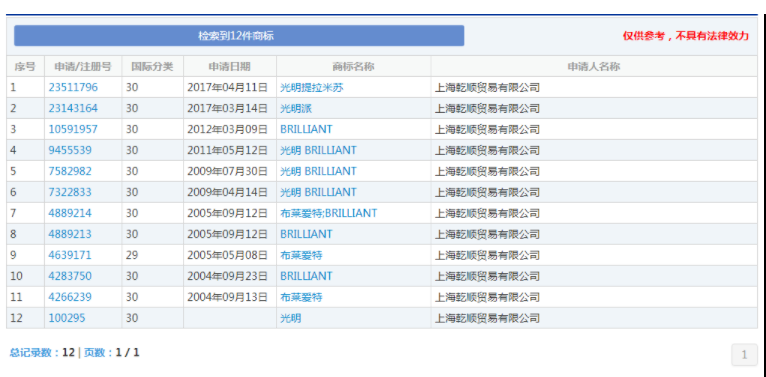
Task: Open registration number 4639171 link
Action: (70, 255)
